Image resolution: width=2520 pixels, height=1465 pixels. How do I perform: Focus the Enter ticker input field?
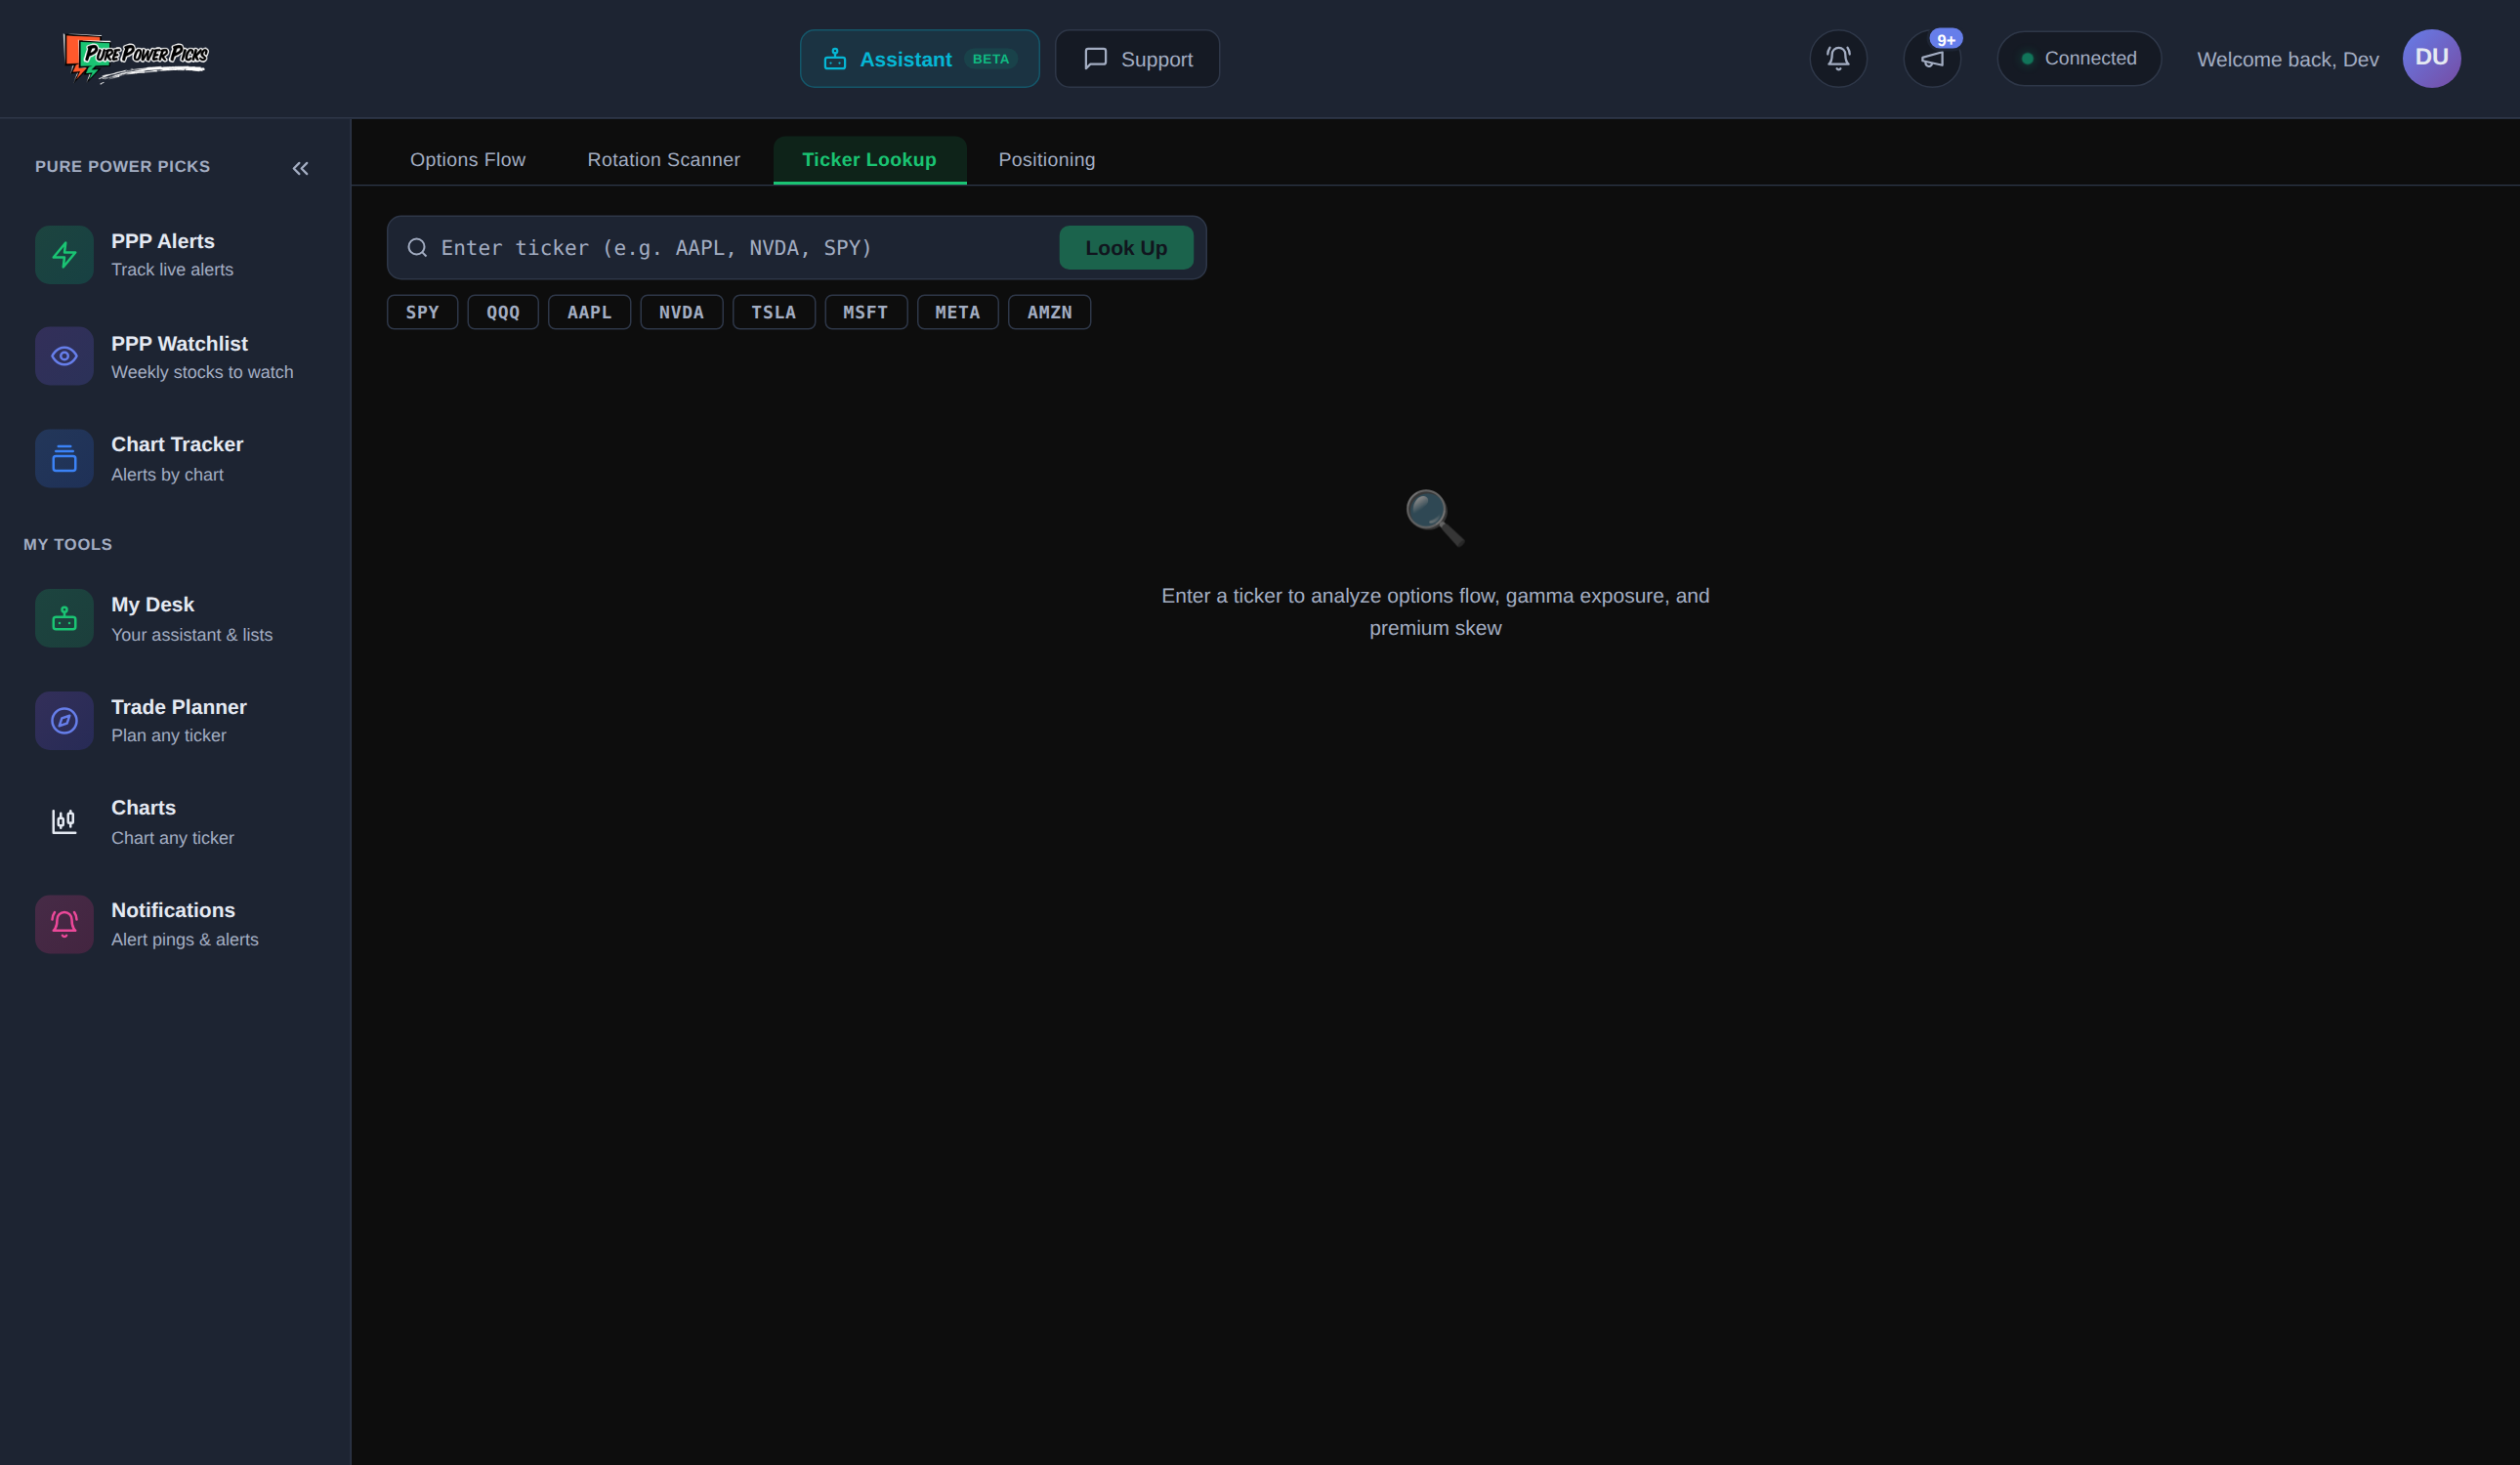(x=744, y=248)
